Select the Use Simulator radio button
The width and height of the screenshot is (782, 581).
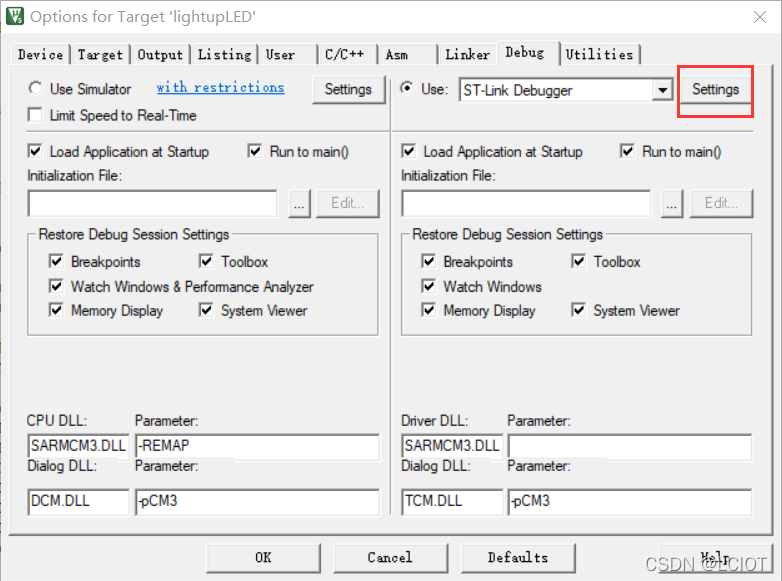pyautogui.click(x=35, y=88)
